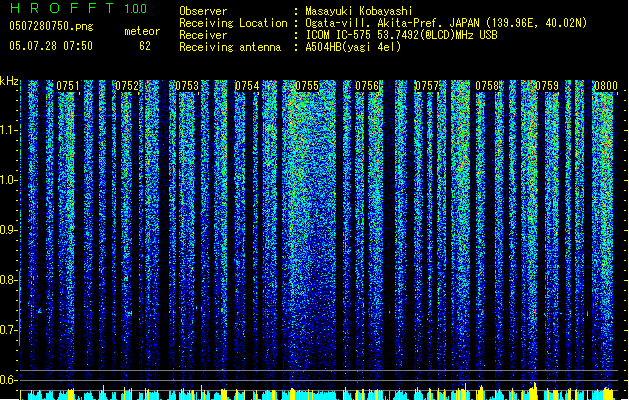Click the 0.7 frequency axis label
629x400 pixels.
click(x=9, y=330)
